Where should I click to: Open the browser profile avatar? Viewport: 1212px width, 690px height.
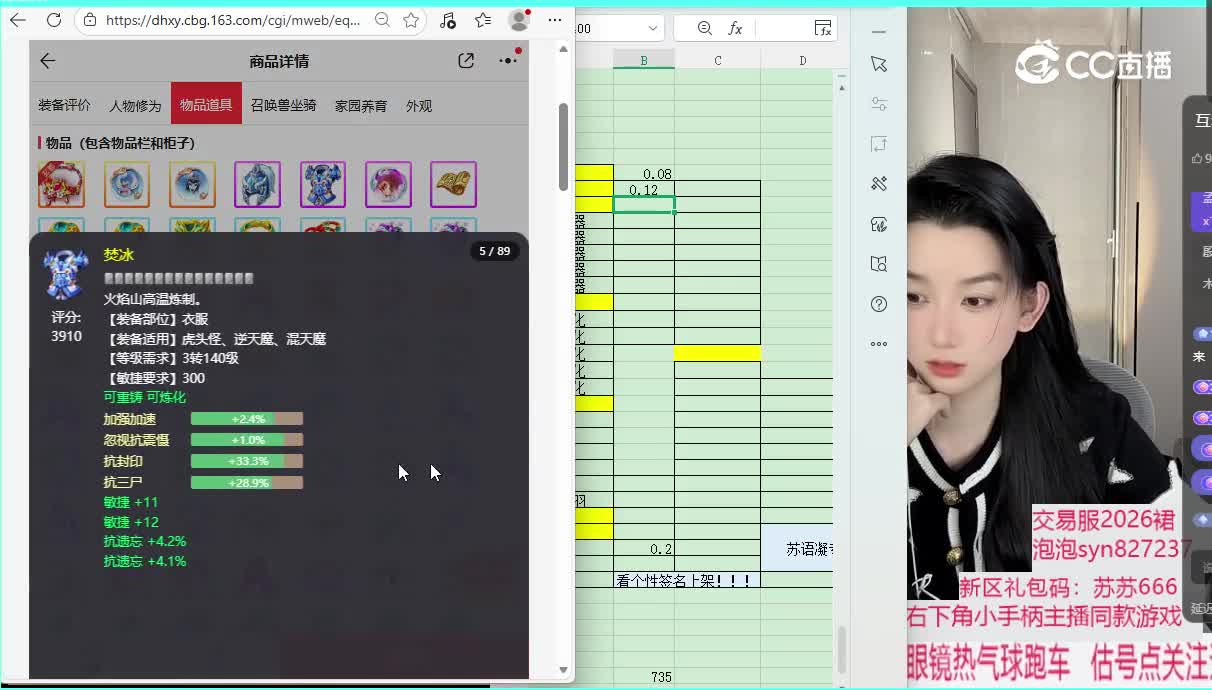(x=519, y=20)
